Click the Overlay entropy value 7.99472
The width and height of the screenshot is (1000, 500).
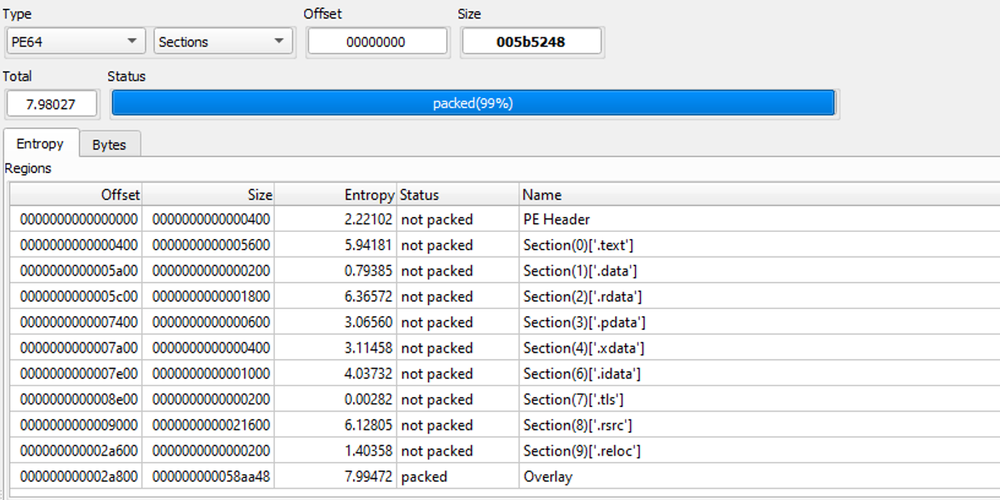pos(368,477)
